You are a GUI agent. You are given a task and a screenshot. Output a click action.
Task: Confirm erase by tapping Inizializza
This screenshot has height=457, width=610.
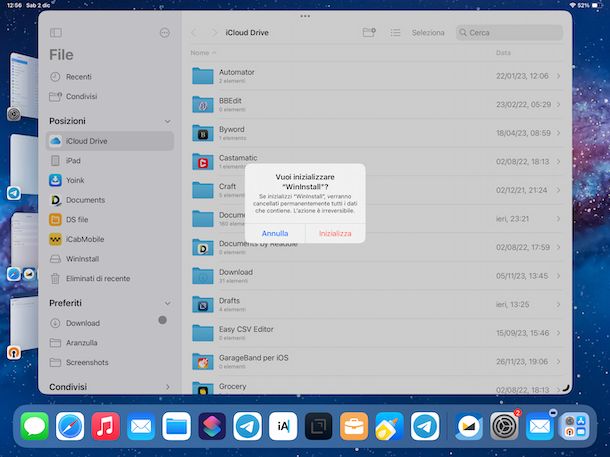tap(335, 233)
